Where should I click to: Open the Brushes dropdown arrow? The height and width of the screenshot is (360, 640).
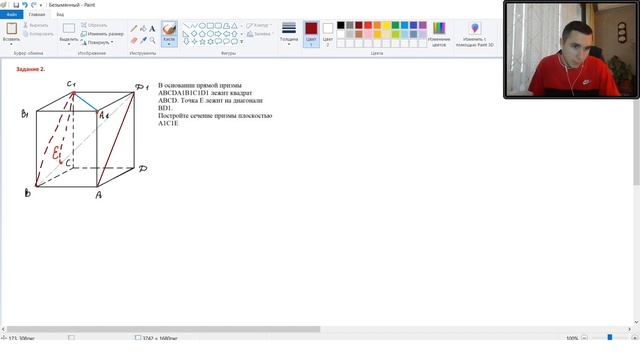169,43
